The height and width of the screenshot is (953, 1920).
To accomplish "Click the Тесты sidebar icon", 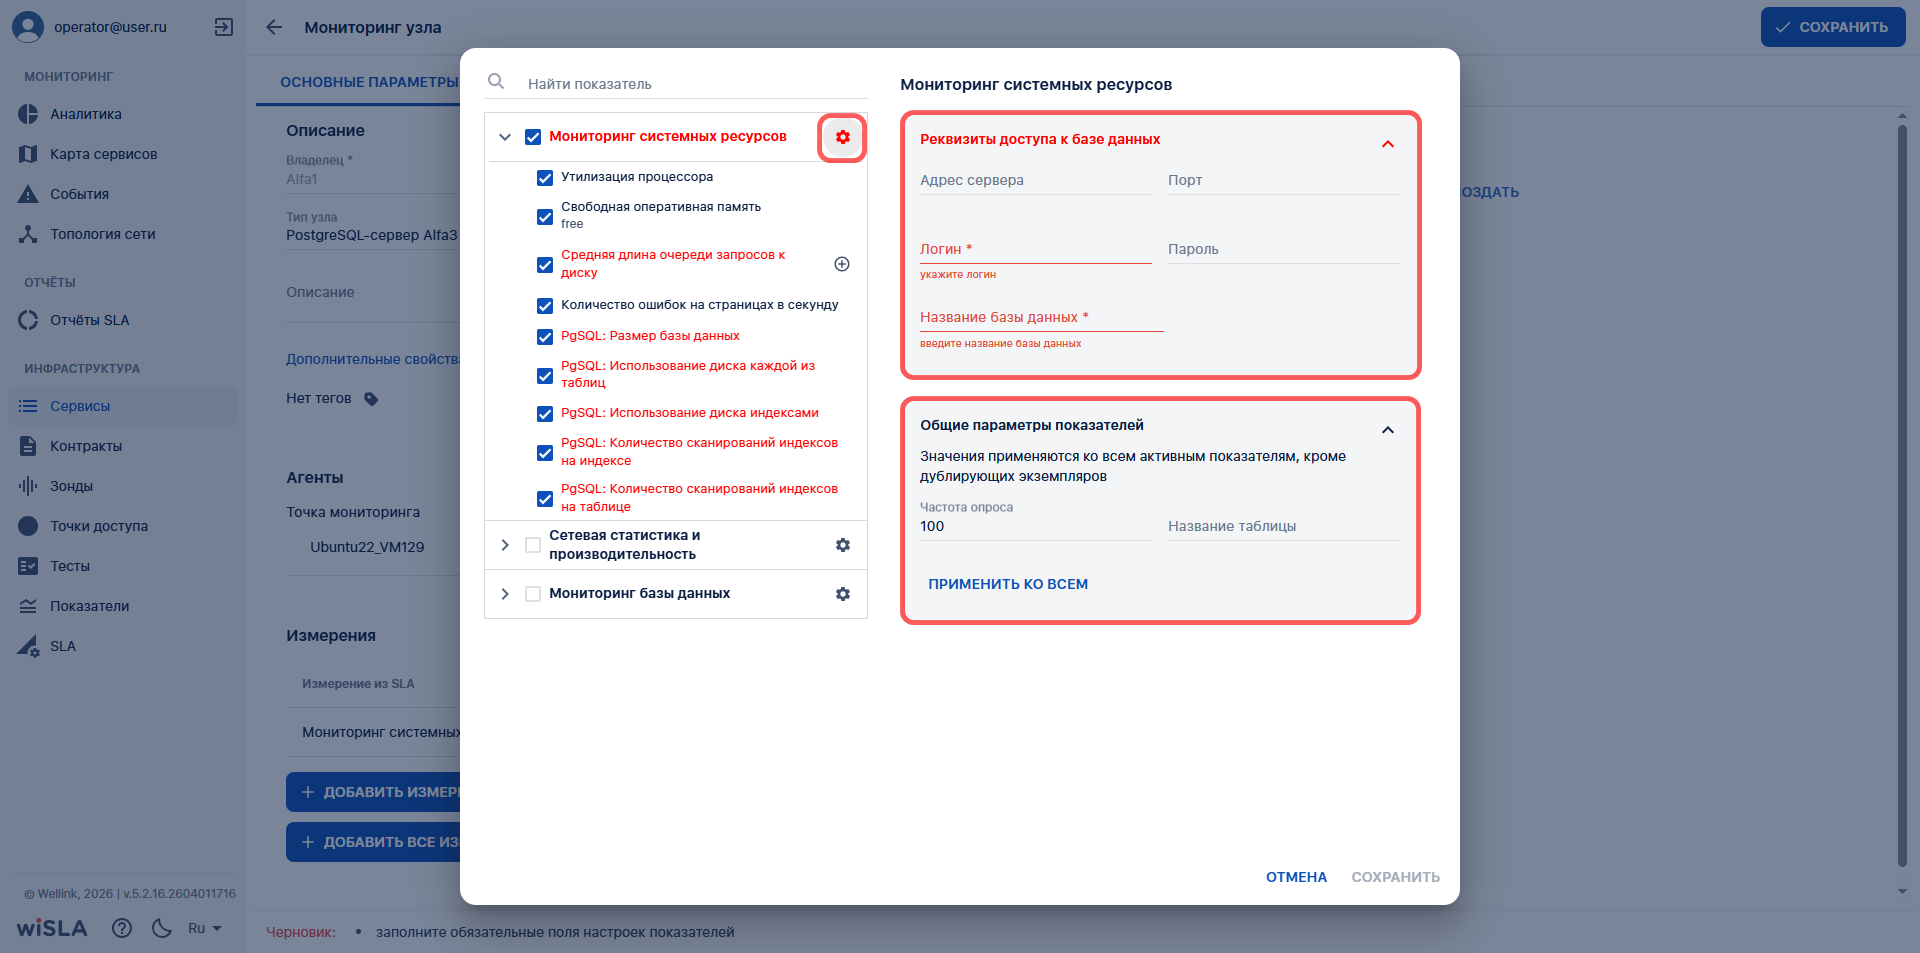I will (x=28, y=566).
